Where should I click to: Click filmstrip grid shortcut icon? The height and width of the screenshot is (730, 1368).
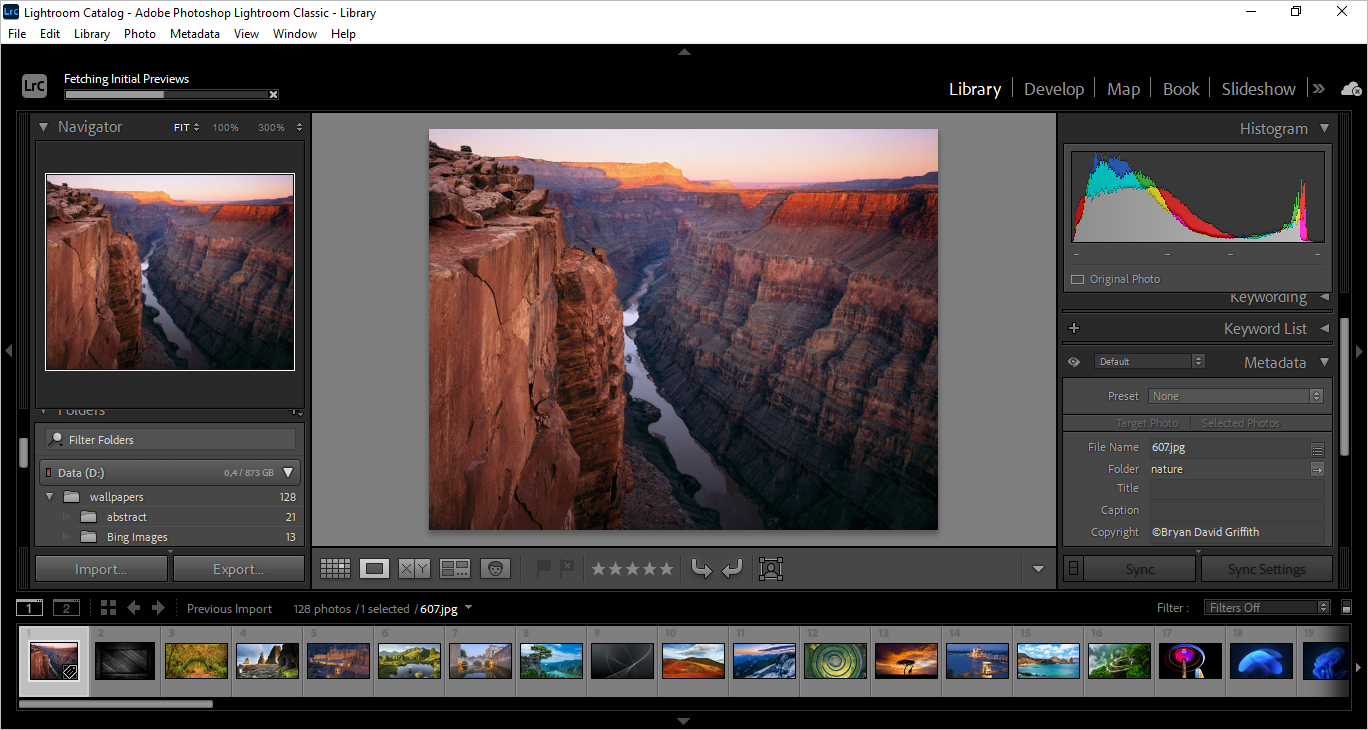click(x=108, y=608)
